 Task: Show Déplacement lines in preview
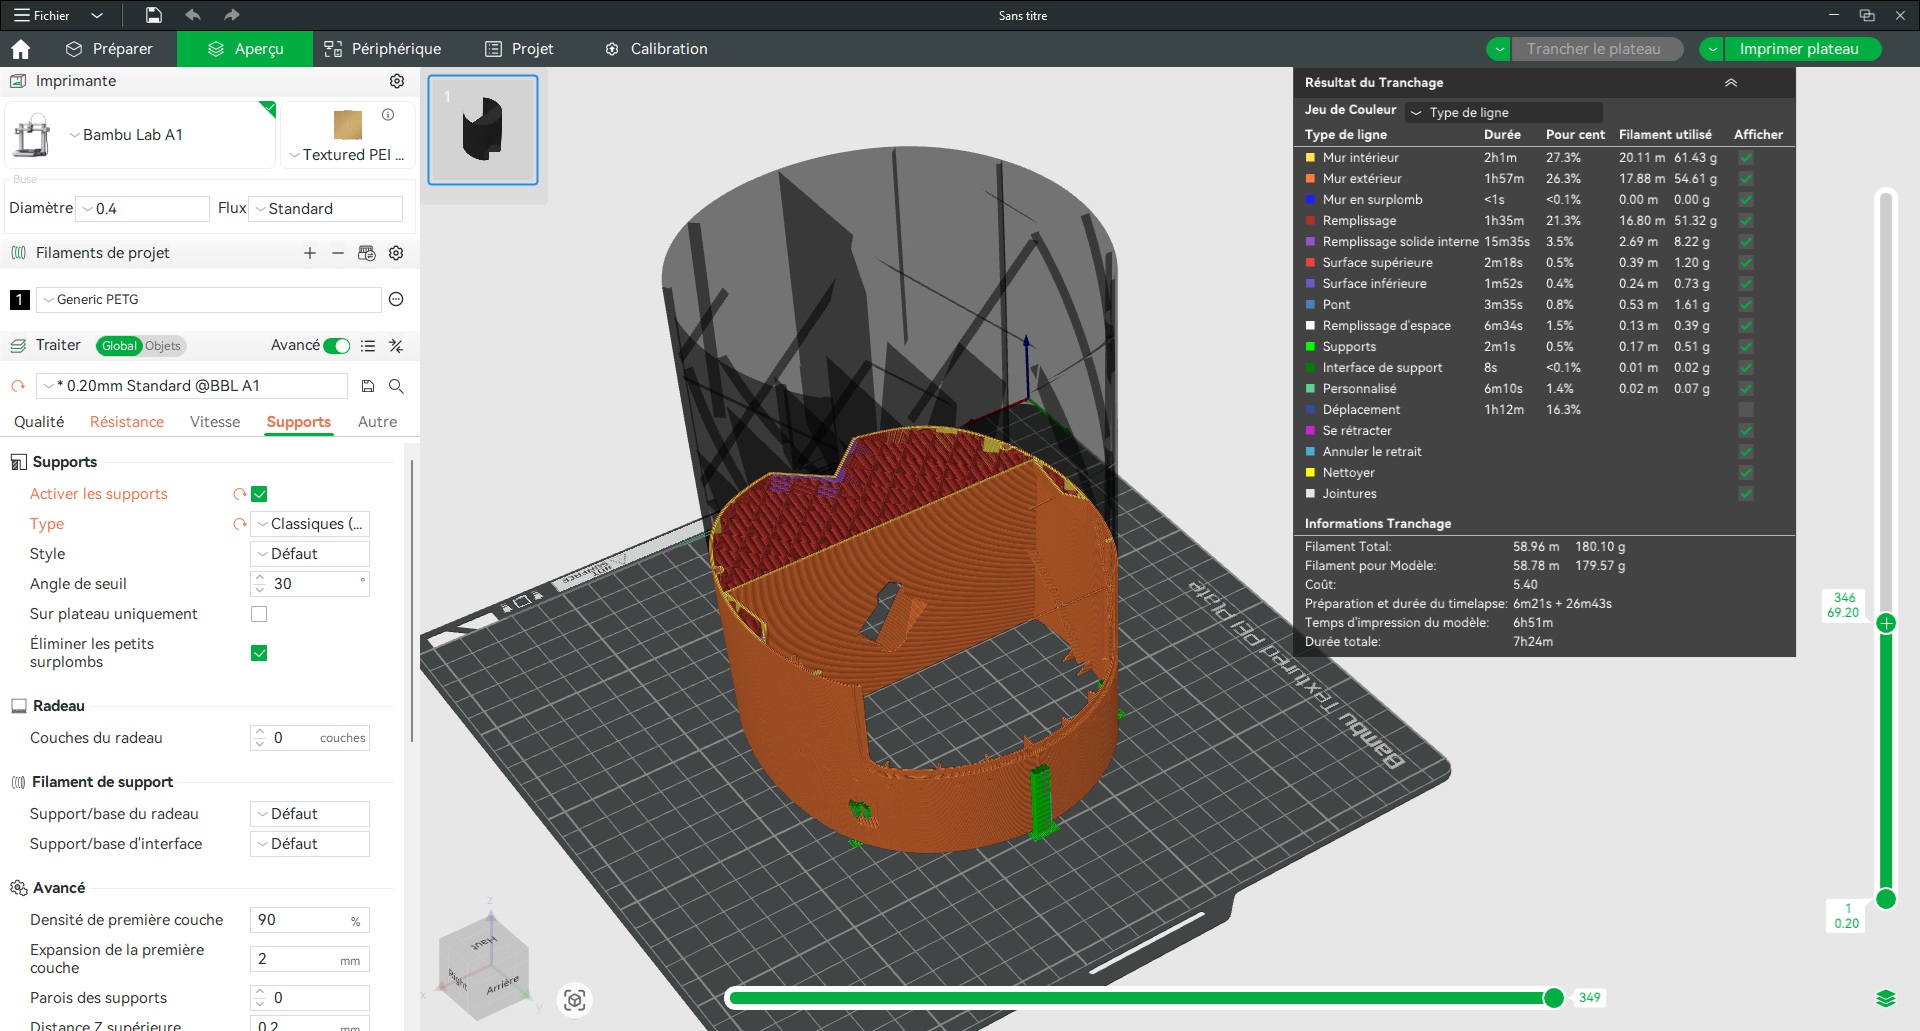click(1745, 410)
